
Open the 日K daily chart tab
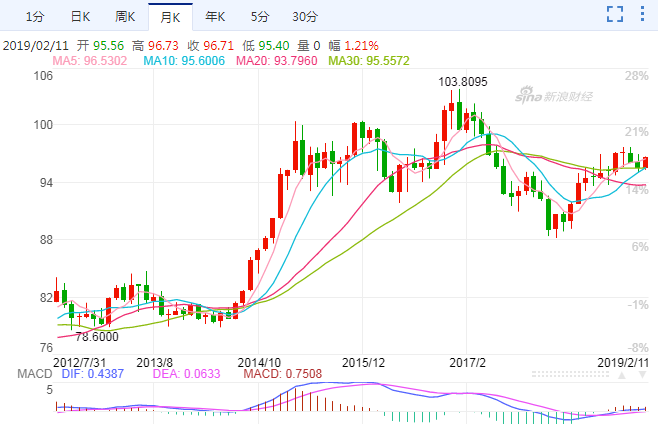[x=80, y=17]
